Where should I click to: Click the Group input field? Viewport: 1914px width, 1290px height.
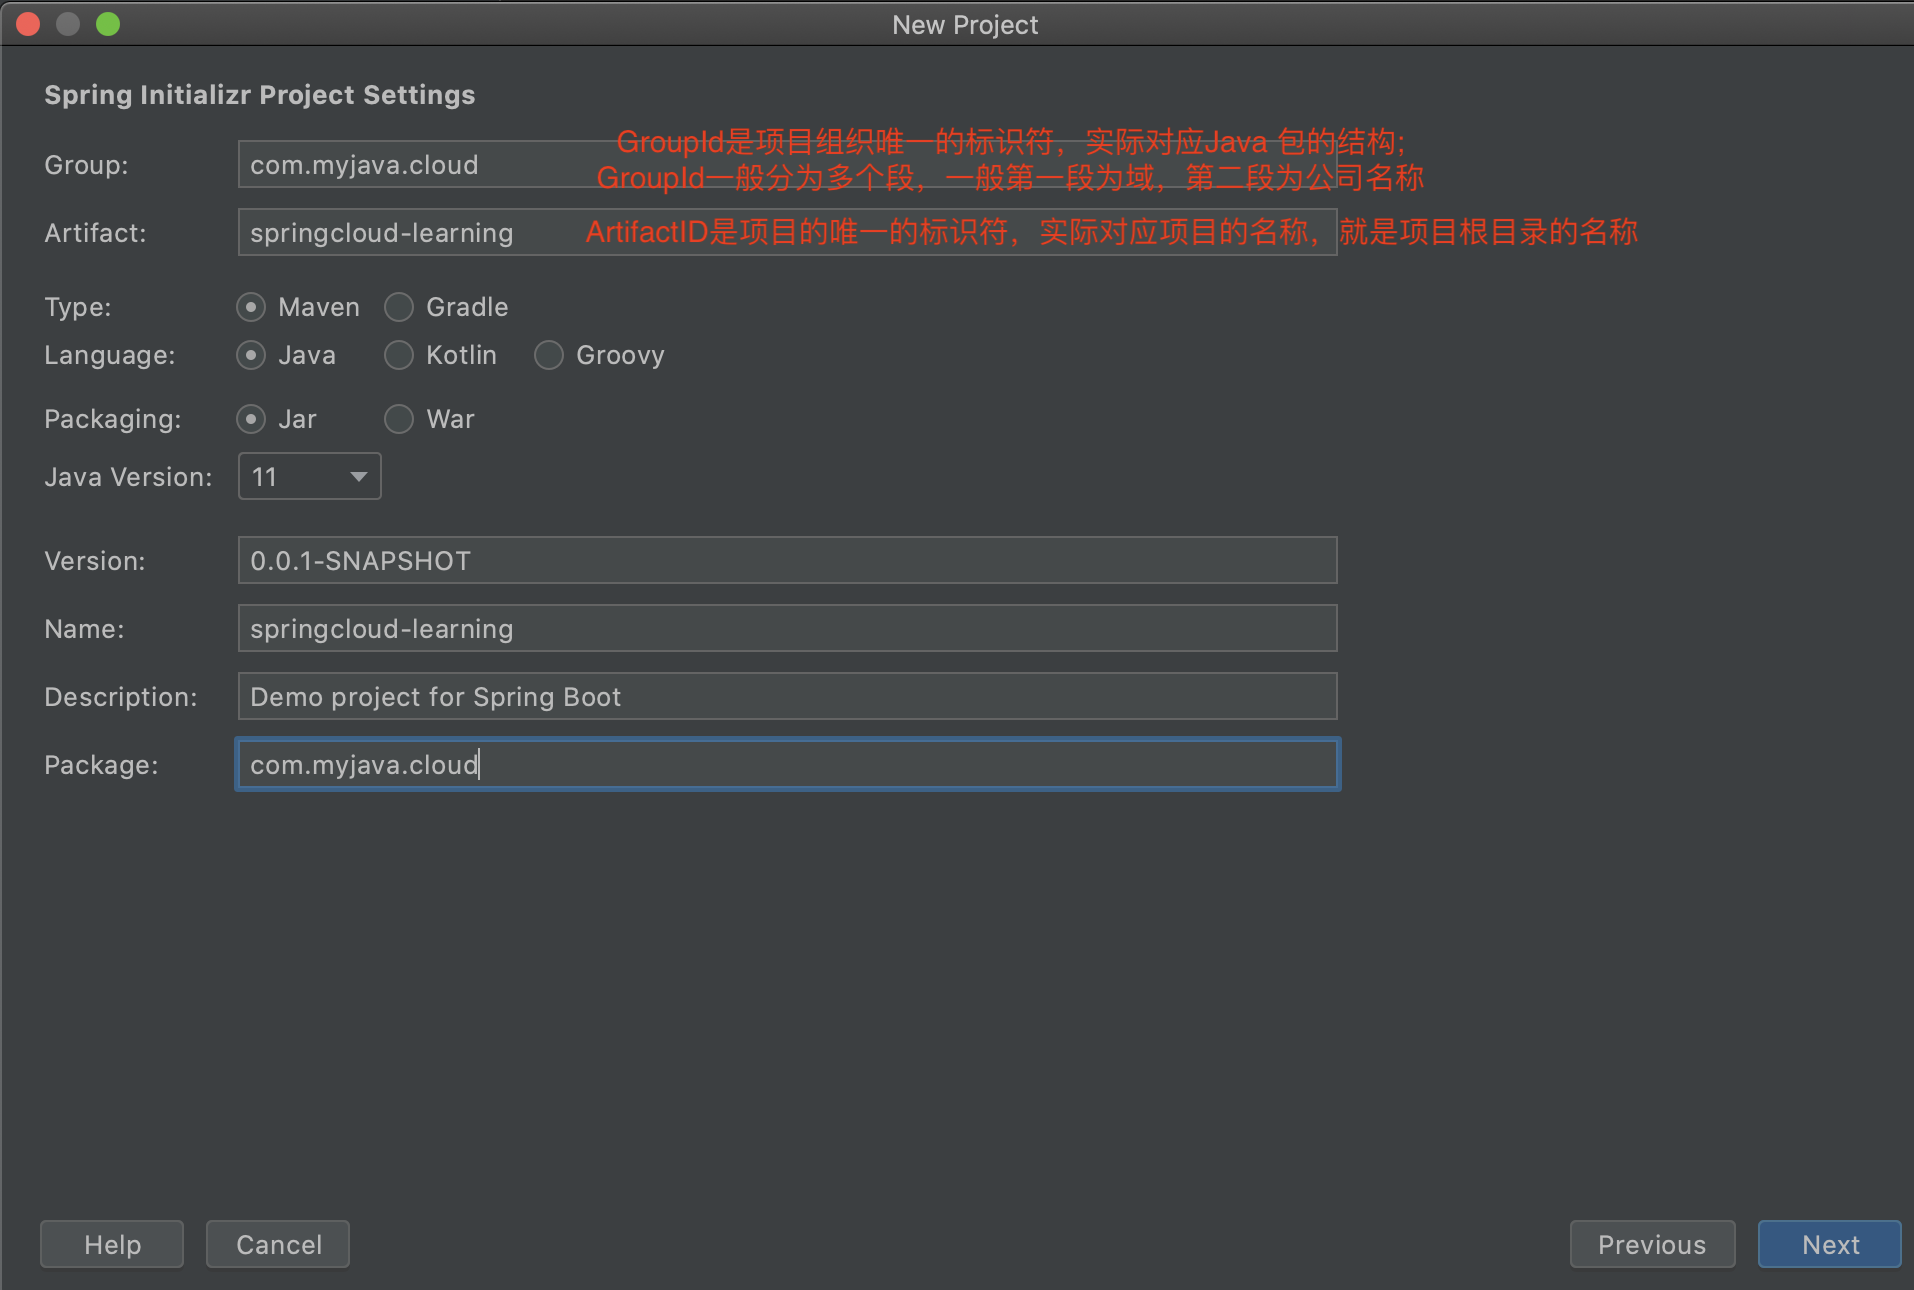pos(400,164)
